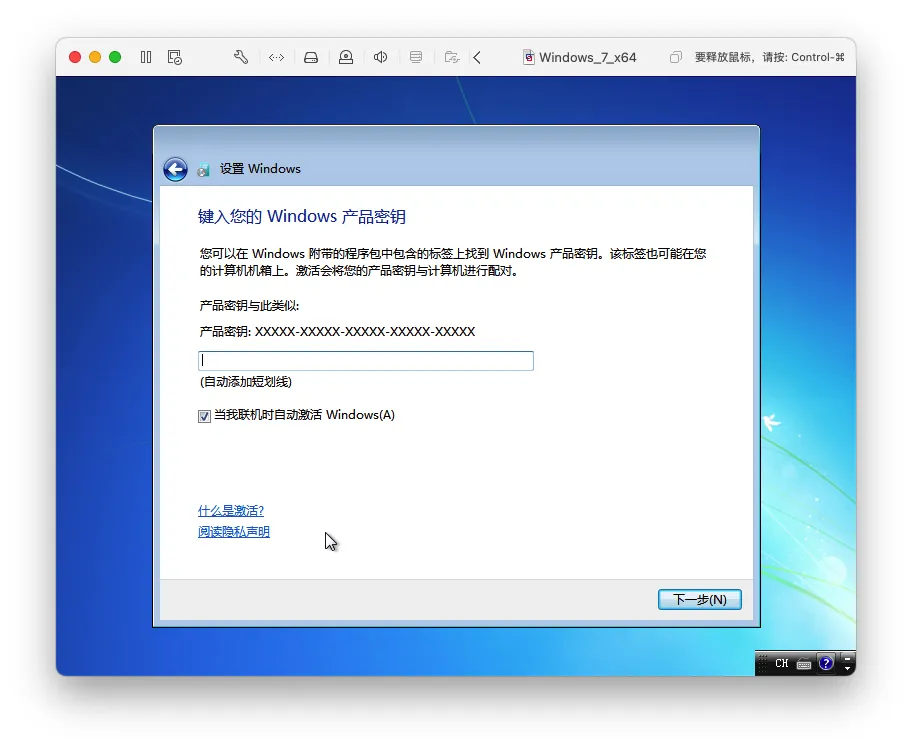Click the (自动添加短划线) hint text
The image size is (912, 750).
(x=246, y=382)
